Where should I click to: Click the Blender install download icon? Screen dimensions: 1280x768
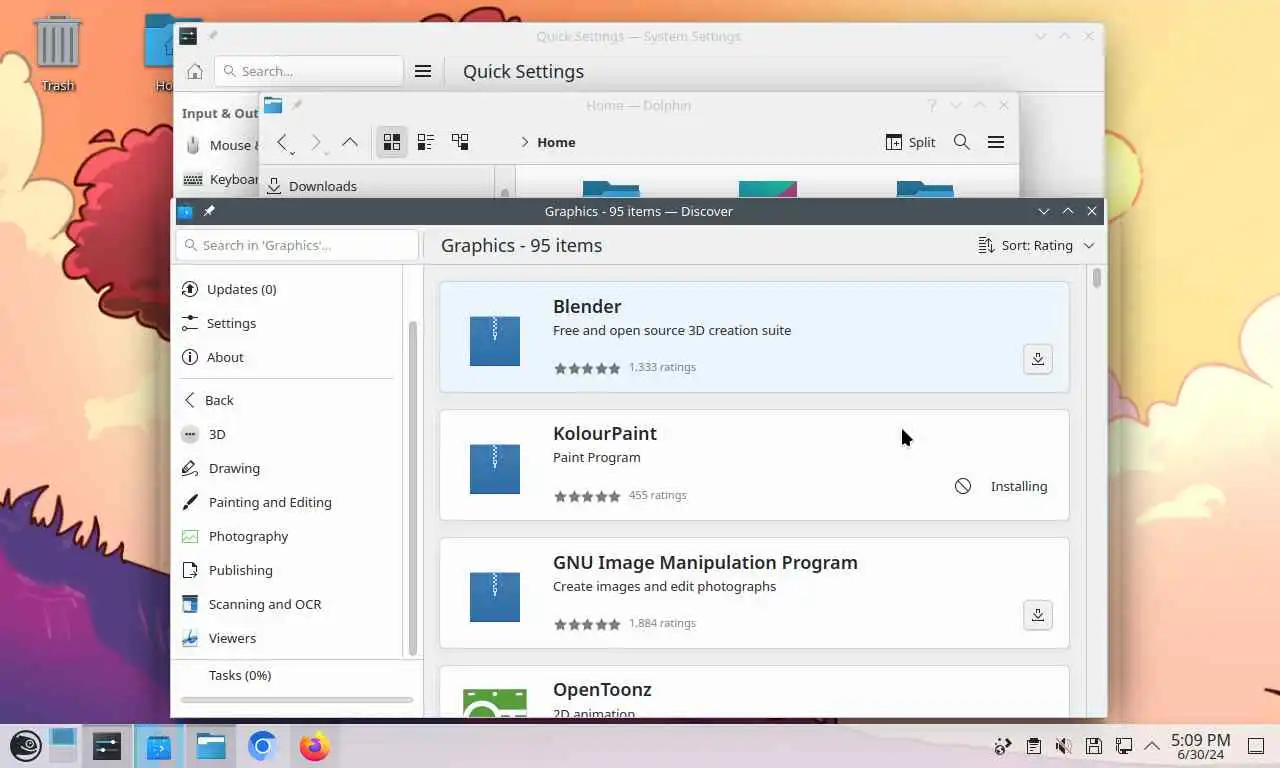pos(1038,359)
